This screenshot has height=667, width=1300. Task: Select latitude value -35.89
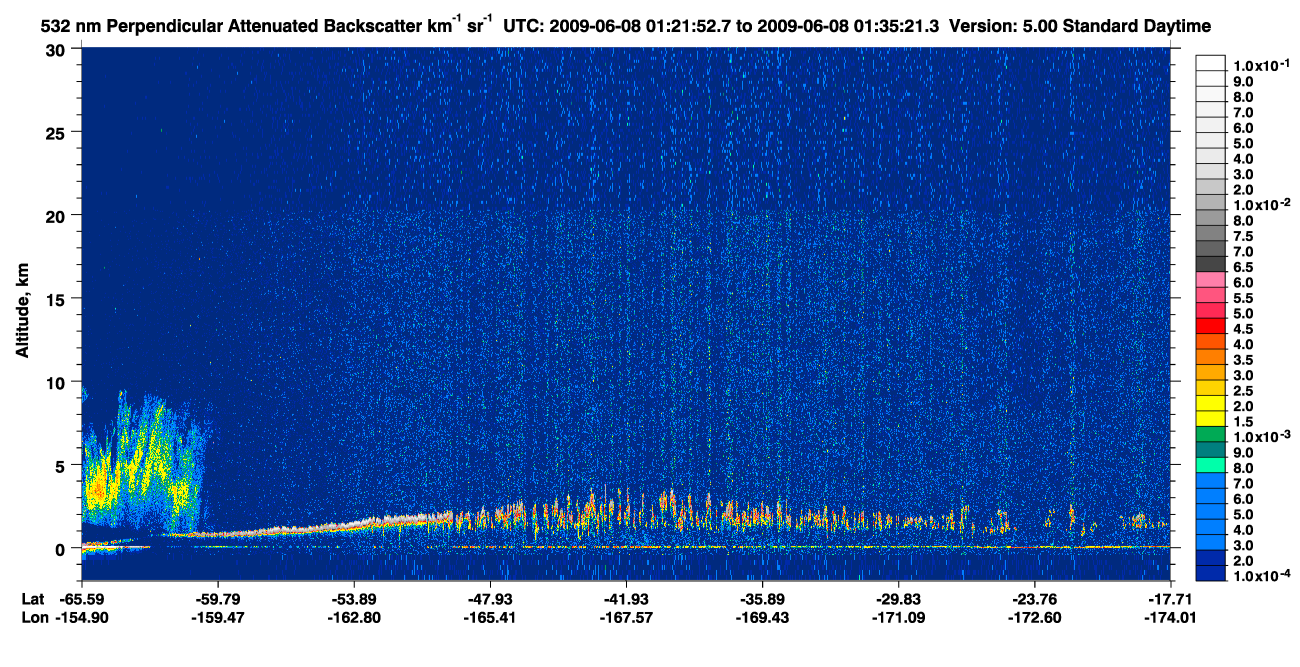[762, 598]
